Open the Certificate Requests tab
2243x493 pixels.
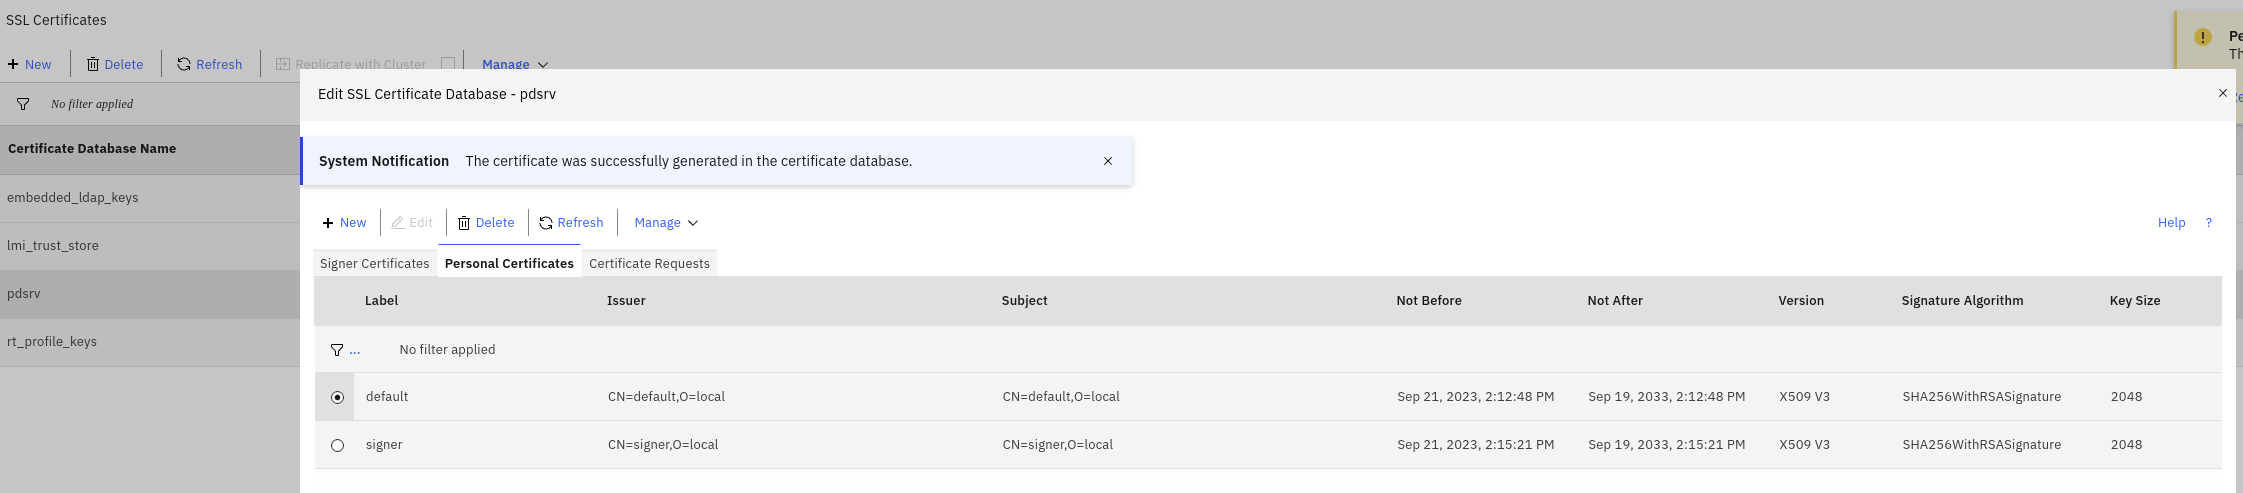[649, 264]
